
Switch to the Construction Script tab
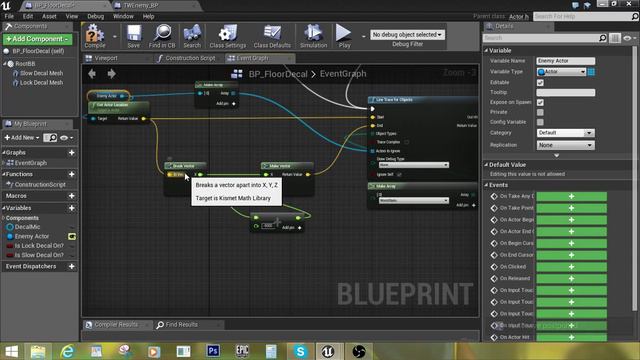click(190, 58)
